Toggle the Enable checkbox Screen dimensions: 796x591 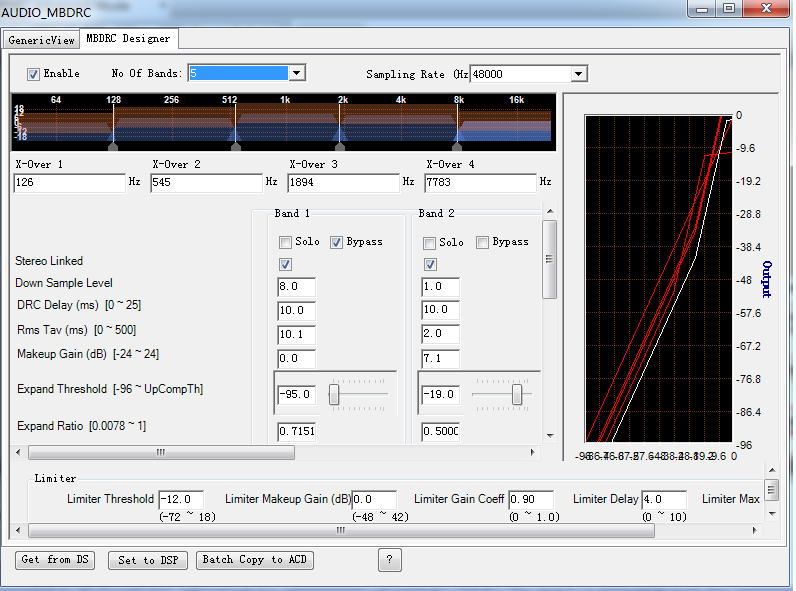tap(33, 74)
